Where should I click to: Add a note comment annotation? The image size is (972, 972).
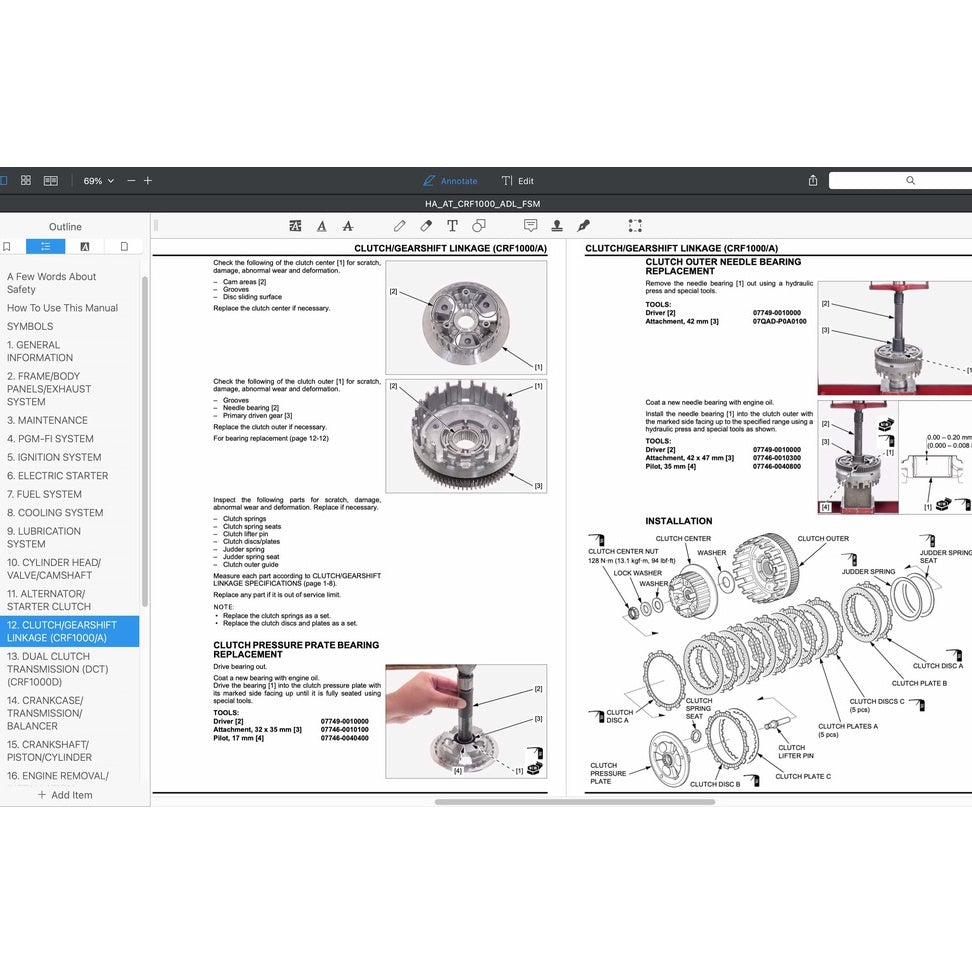point(530,226)
